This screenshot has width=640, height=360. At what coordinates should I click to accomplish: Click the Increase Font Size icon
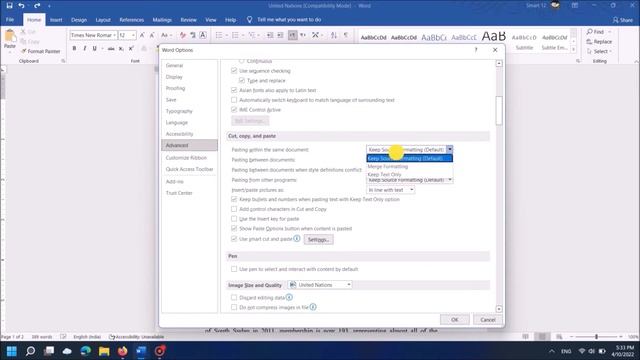pos(142,36)
